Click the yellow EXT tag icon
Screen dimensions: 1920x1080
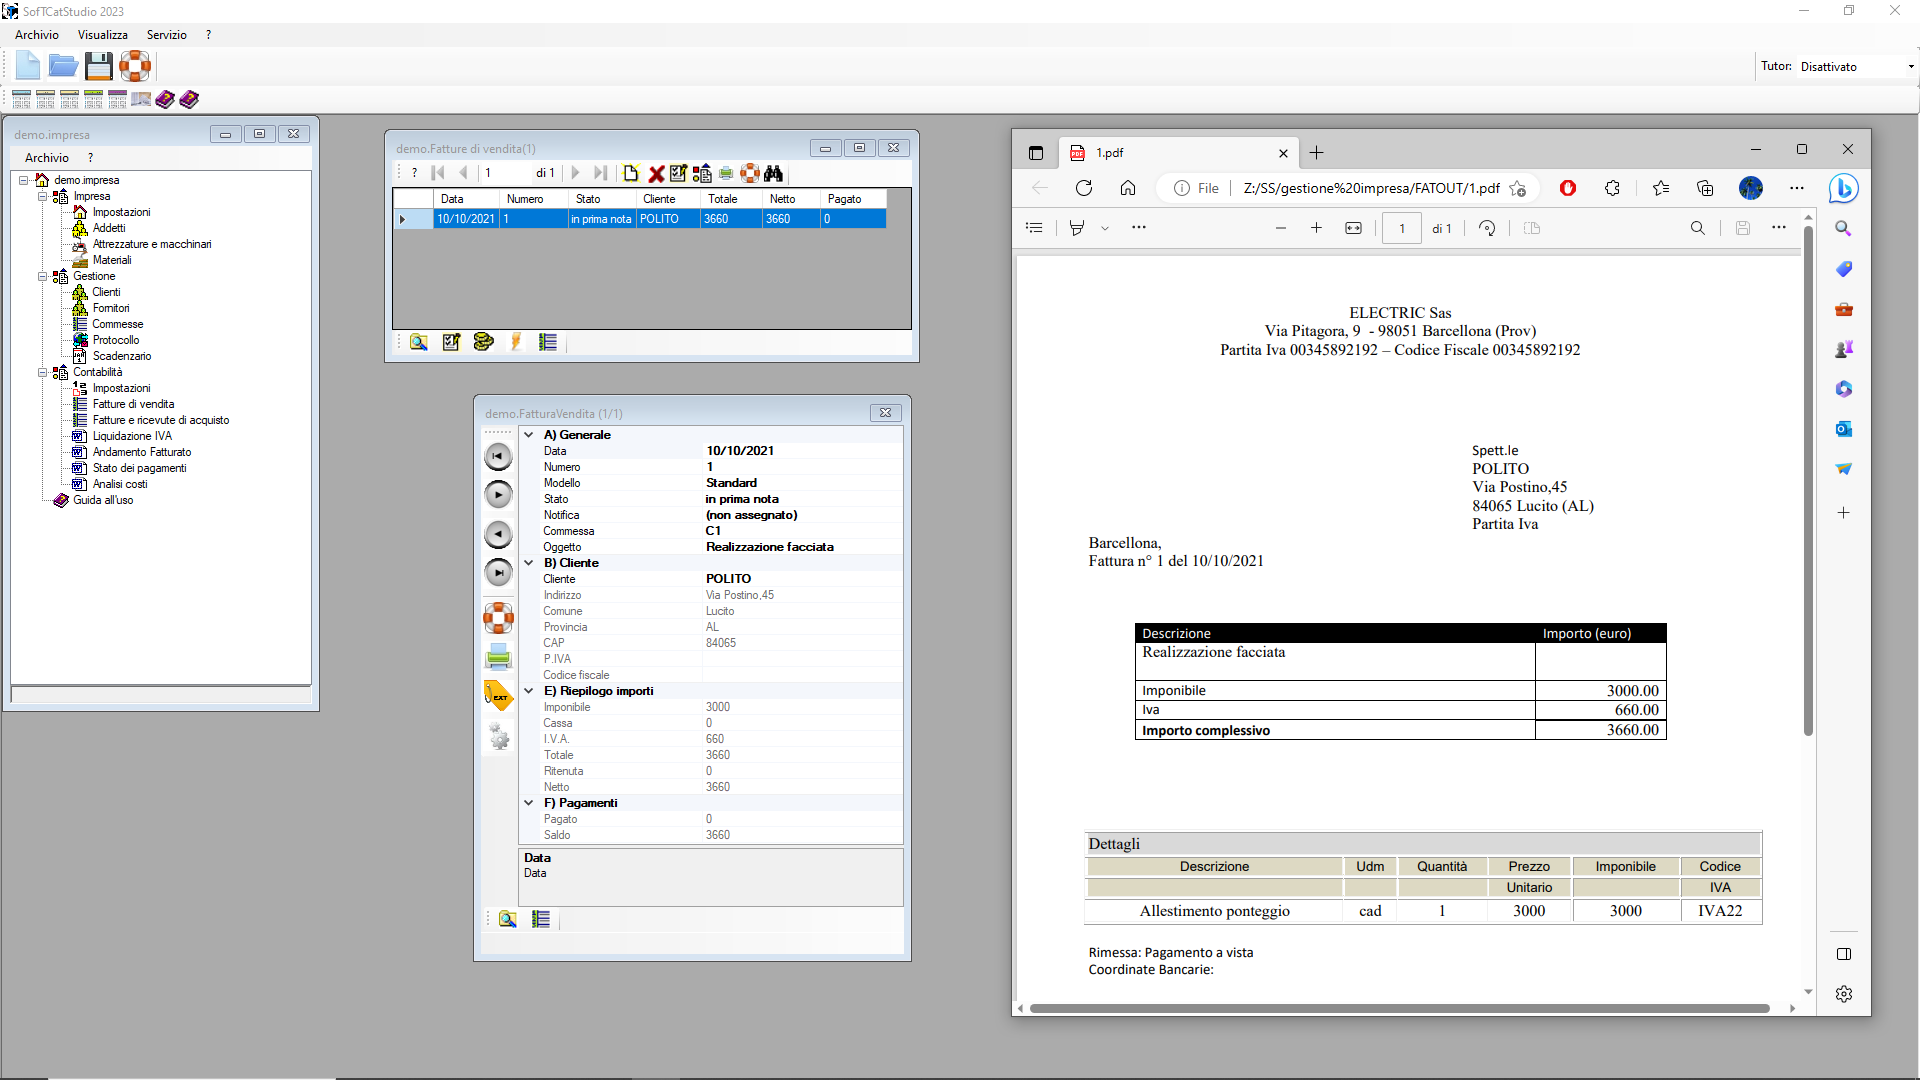[498, 696]
